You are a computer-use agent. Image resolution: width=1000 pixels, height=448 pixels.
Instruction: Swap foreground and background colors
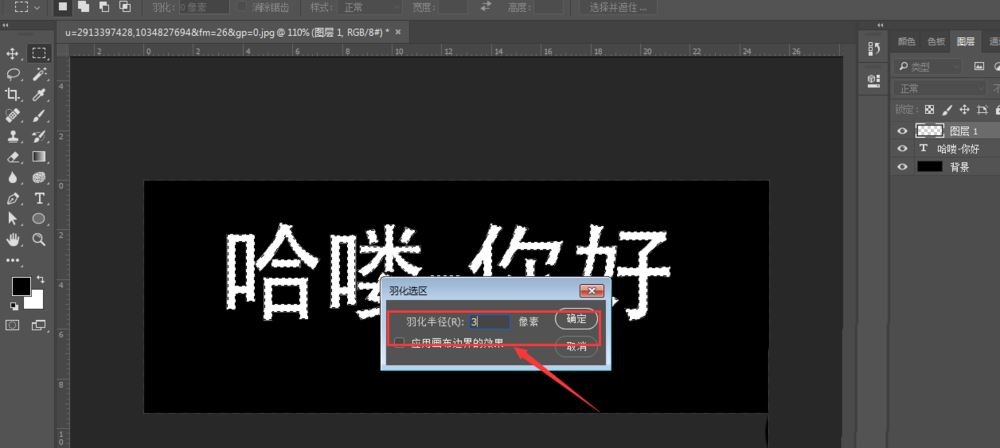click(41, 280)
